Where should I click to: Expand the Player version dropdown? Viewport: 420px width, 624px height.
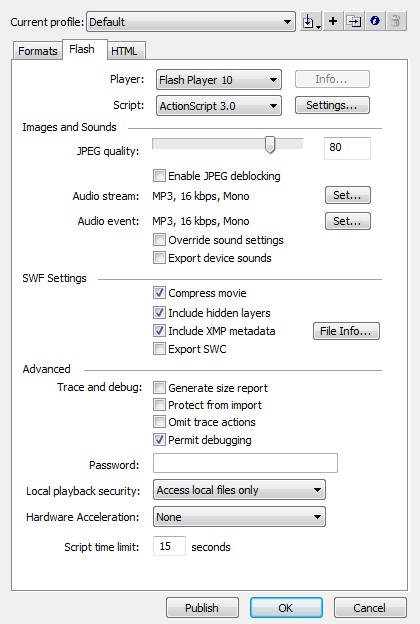219,80
